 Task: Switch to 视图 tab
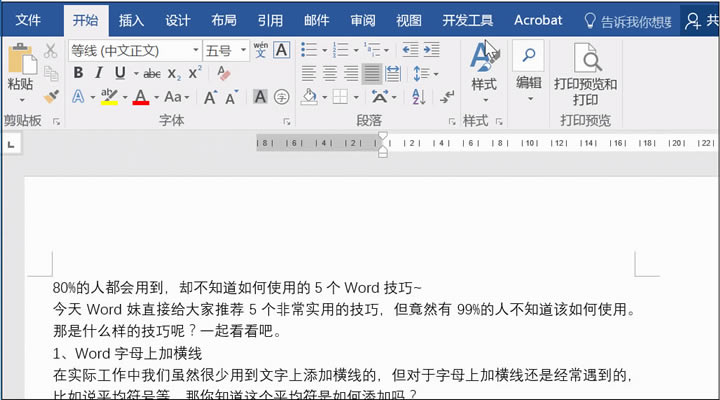[409, 20]
